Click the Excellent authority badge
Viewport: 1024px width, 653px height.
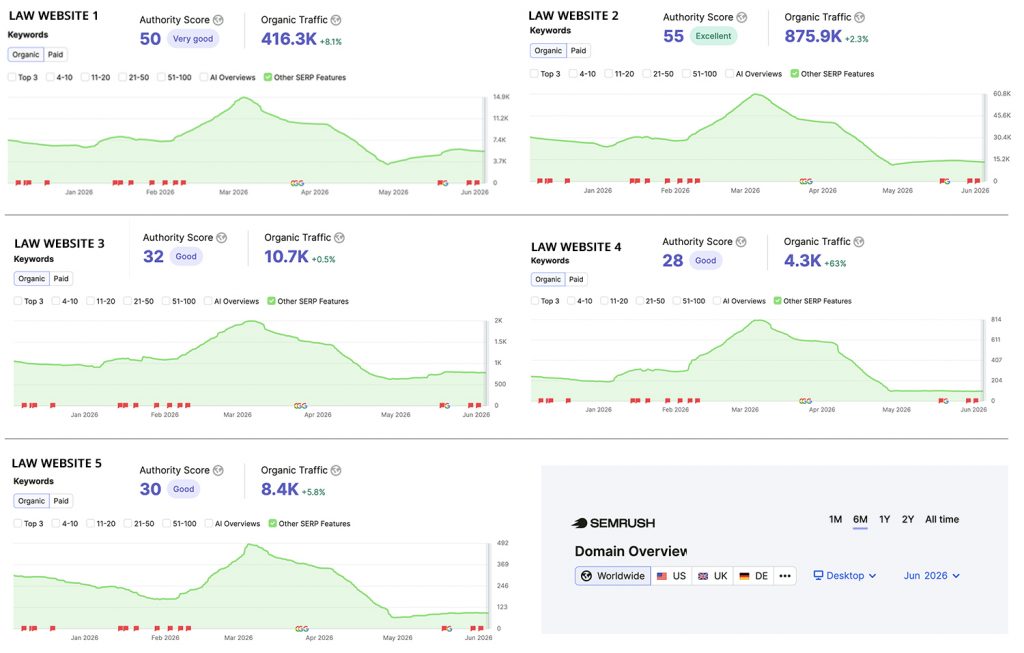tap(713, 36)
